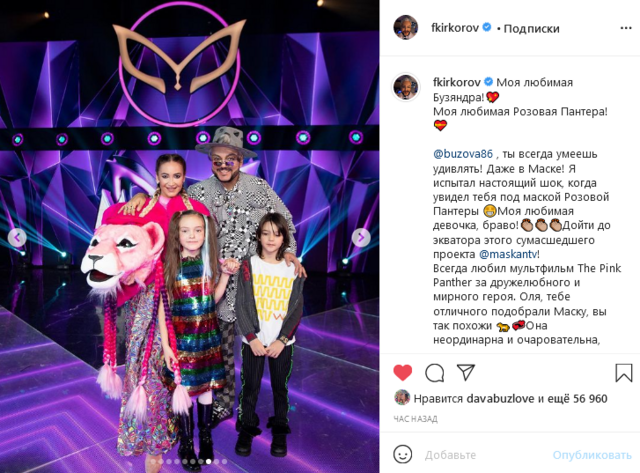Open the comment speech bubble icon
This screenshot has height=473, width=640.
point(434,373)
